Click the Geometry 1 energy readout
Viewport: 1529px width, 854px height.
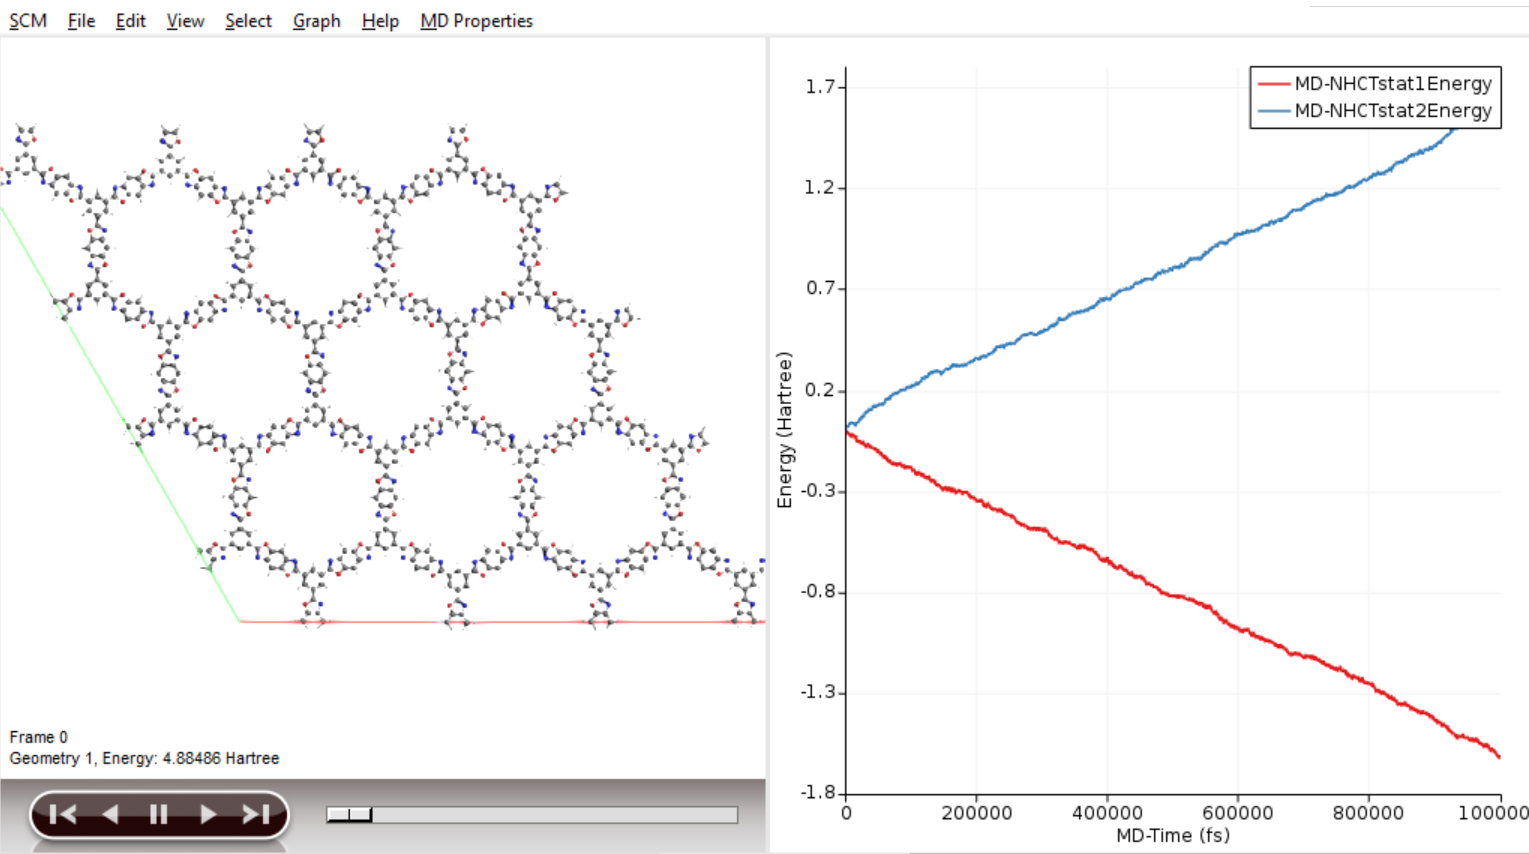tap(144, 758)
